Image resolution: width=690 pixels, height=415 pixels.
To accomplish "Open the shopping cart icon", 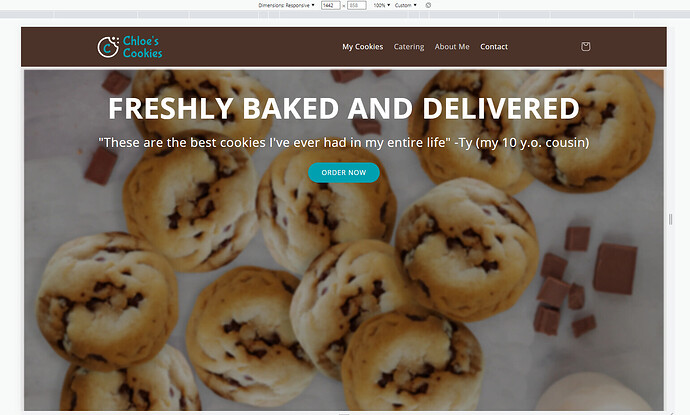I will pyautogui.click(x=585, y=47).
